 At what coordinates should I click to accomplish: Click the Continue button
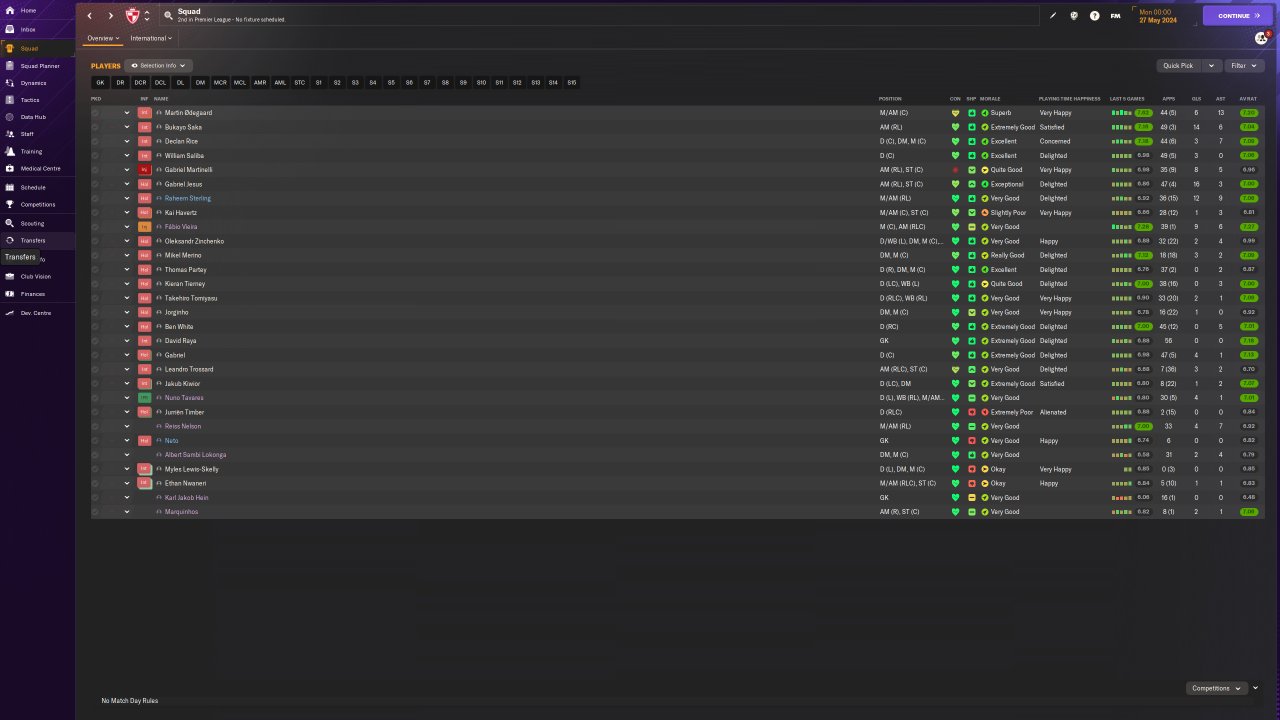(x=1238, y=16)
